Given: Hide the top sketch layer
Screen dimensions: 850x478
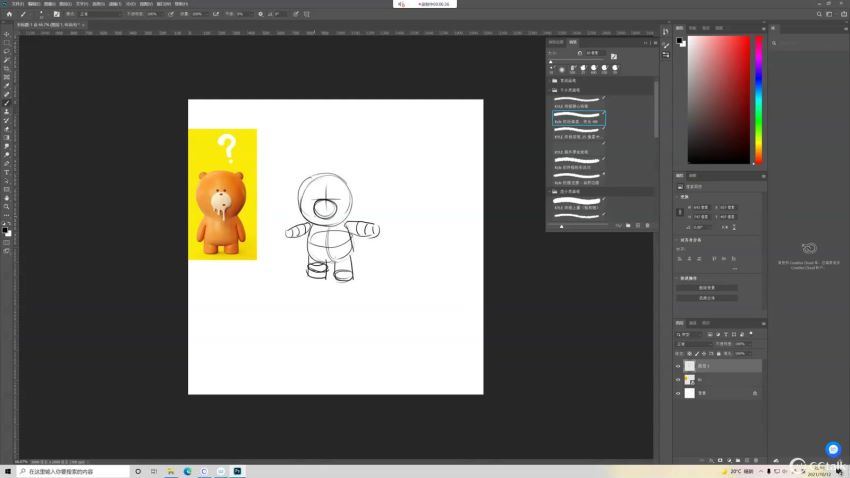Looking at the screenshot, I should click(x=678, y=366).
